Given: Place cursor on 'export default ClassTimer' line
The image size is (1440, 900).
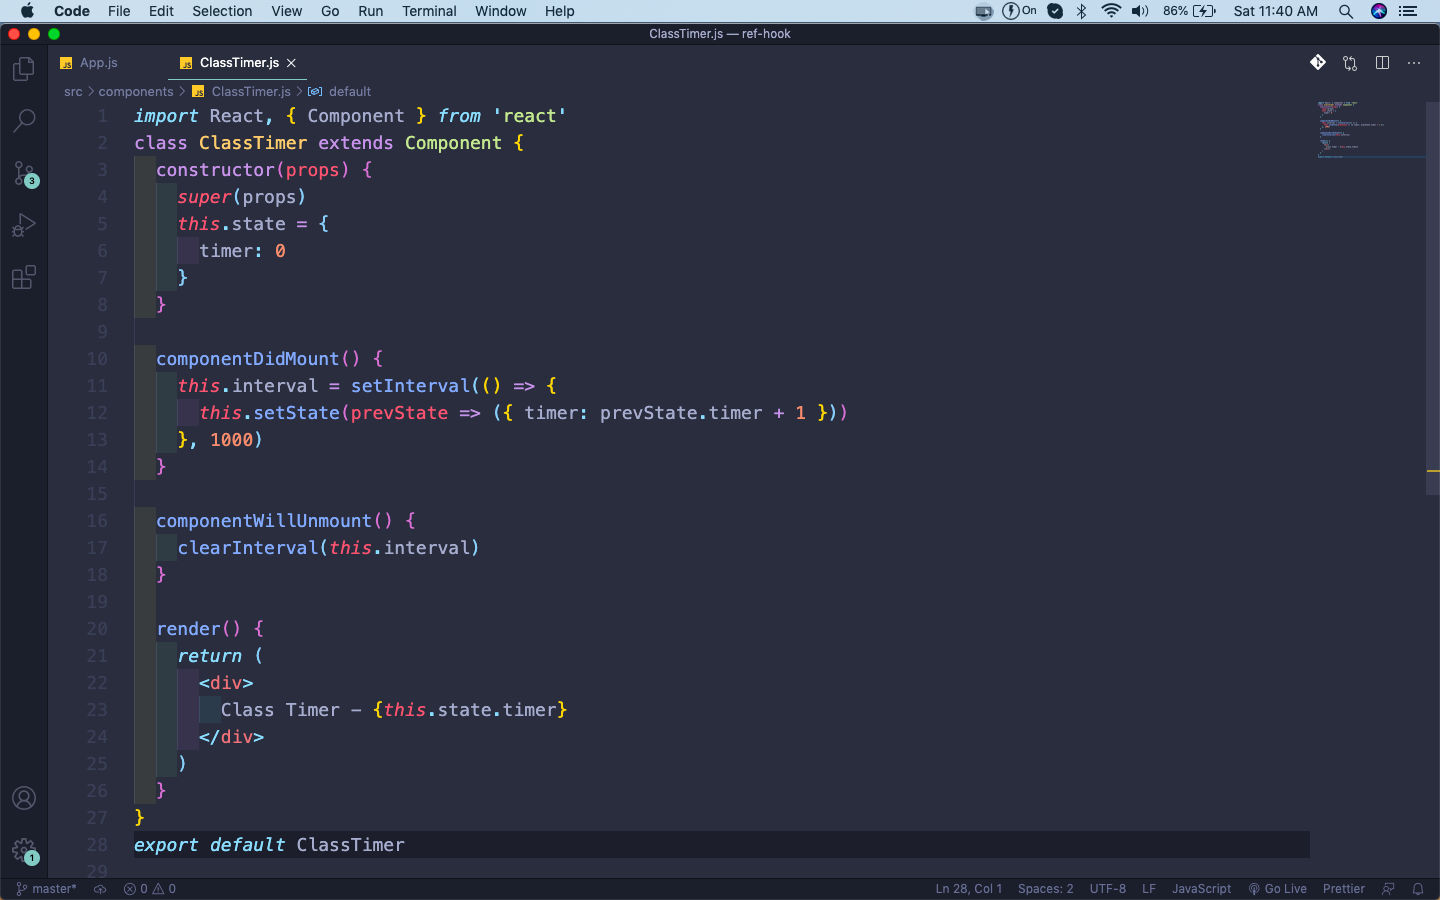Looking at the screenshot, I should click(x=722, y=845).
